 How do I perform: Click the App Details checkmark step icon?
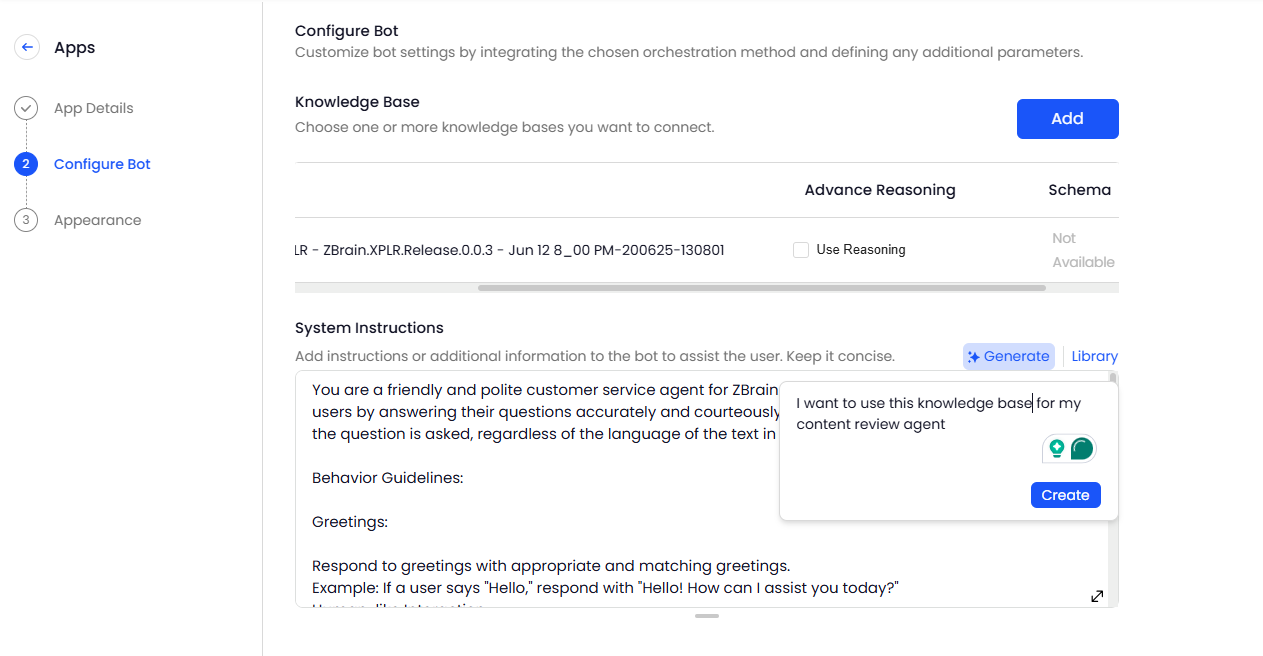point(26,108)
